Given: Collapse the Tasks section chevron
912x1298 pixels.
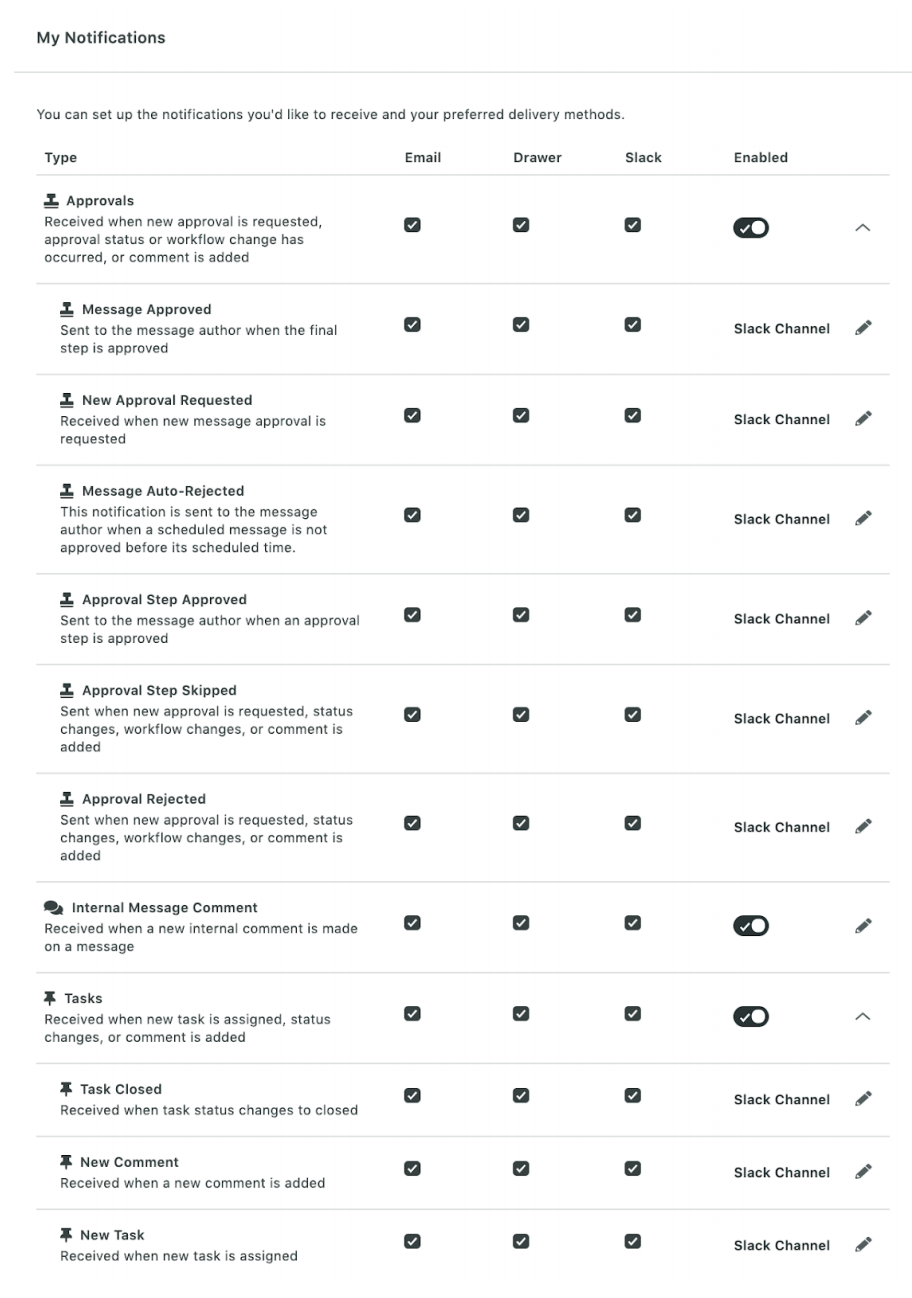Looking at the screenshot, I should pos(863,1015).
